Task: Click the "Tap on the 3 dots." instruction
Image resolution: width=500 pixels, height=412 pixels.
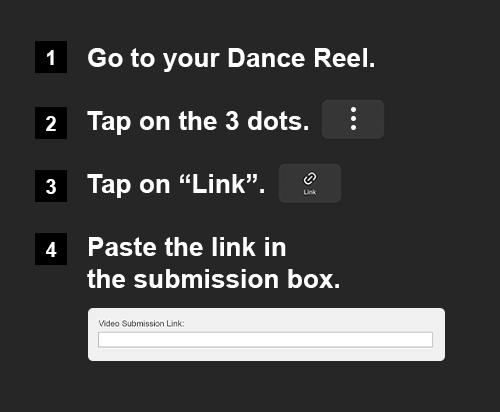Action: point(198,122)
